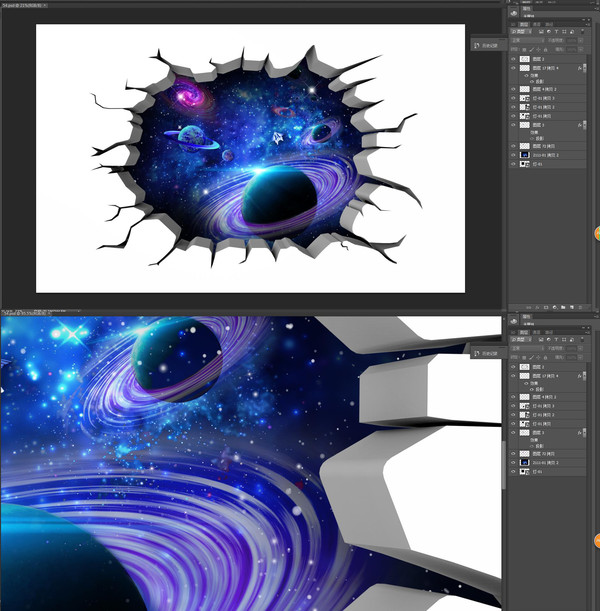The image size is (600, 611).
Task: Click fill value field in upper panel
Action: pos(572,49)
